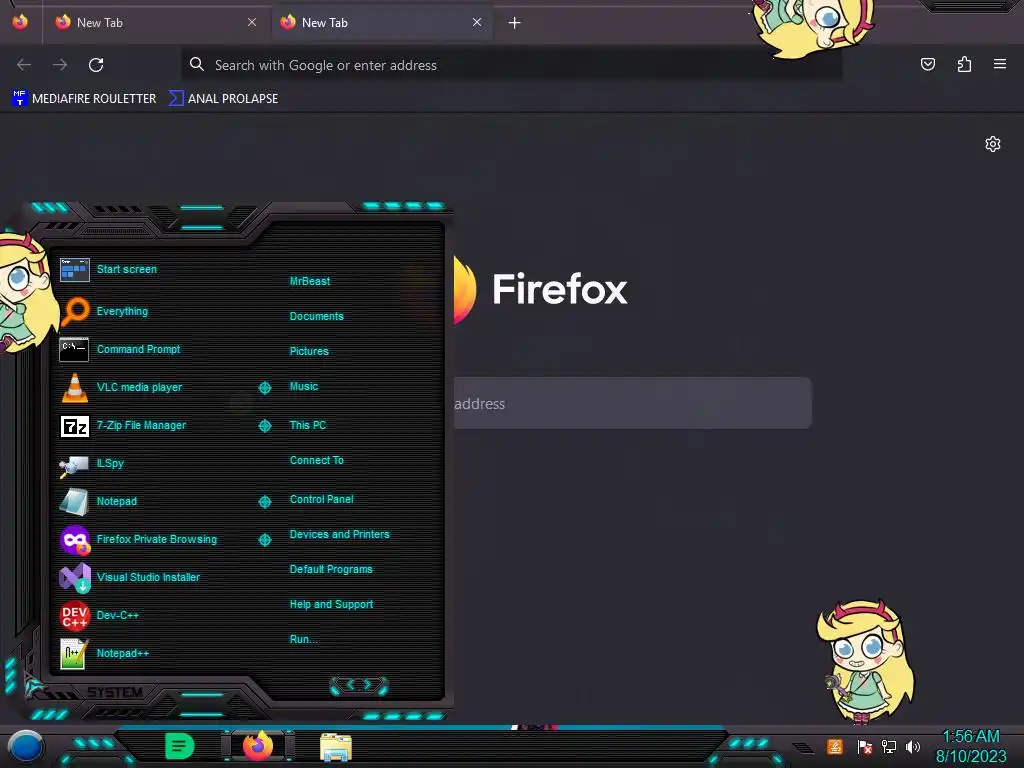Screen dimensions: 1024x768
Task: Expand VLC media player jump list arrow
Action: click(265, 388)
